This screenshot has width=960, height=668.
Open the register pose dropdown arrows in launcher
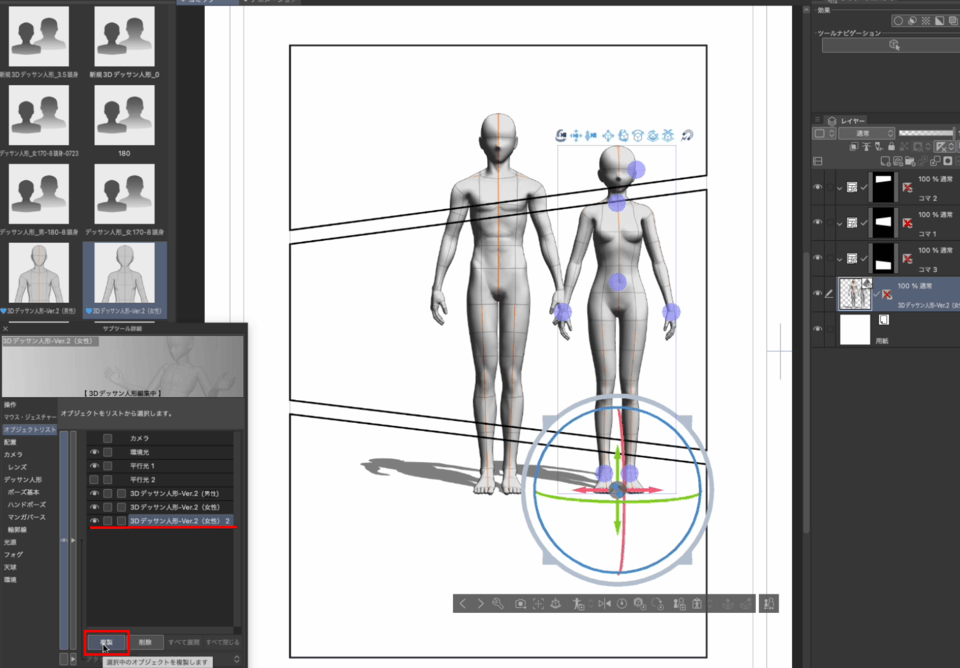[x=590, y=604]
